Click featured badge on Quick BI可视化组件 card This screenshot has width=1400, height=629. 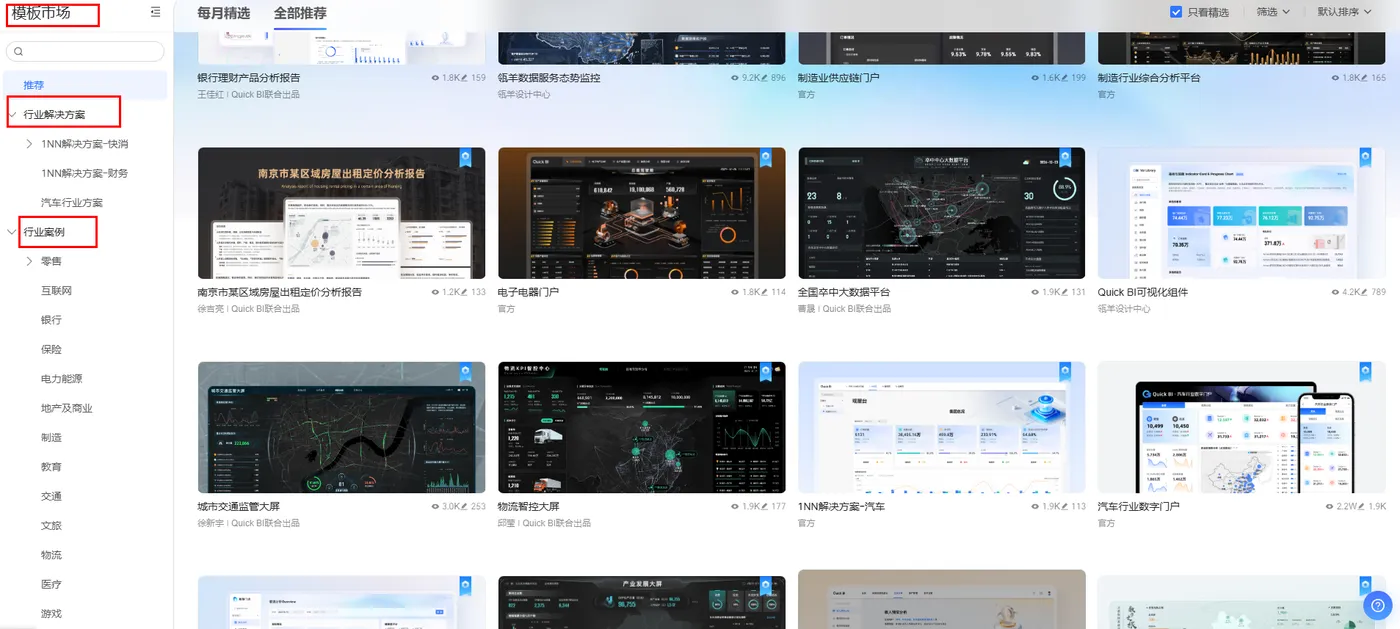[1366, 157]
